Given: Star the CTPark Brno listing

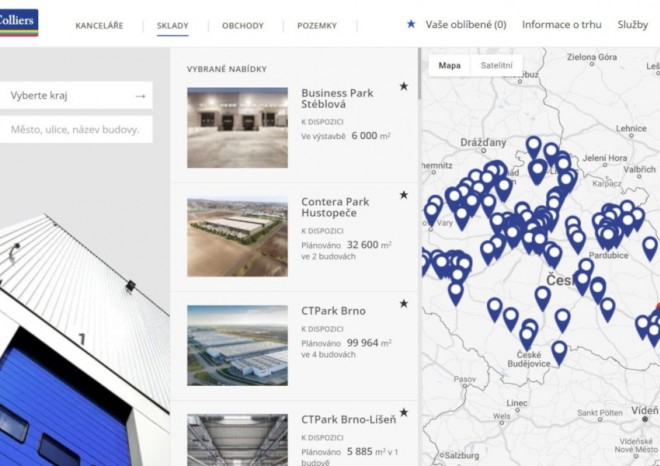Looking at the screenshot, I should coord(404,304).
